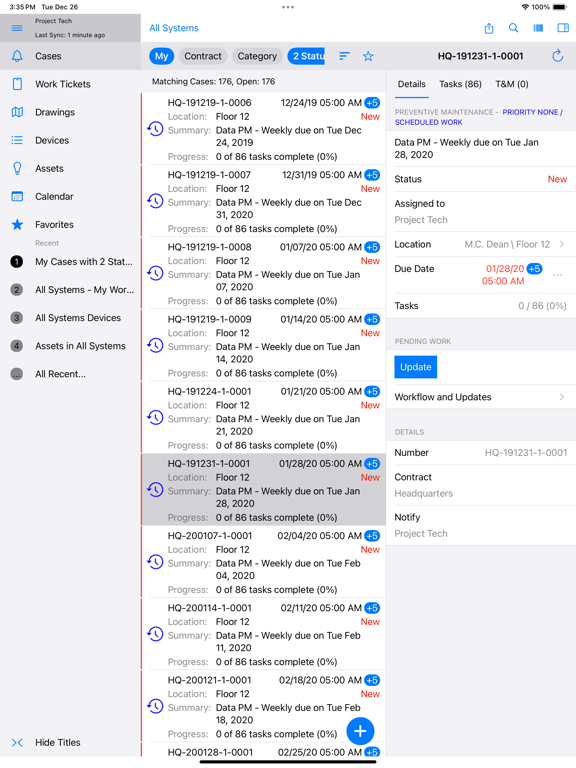576x768 pixels.
Task: Open the sort order icon
Action: pos(344,56)
